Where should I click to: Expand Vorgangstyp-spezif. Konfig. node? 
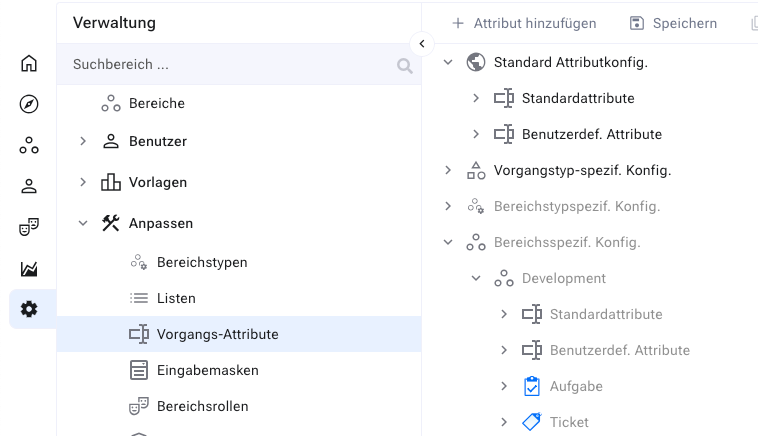pyautogui.click(x=448, y=171)
